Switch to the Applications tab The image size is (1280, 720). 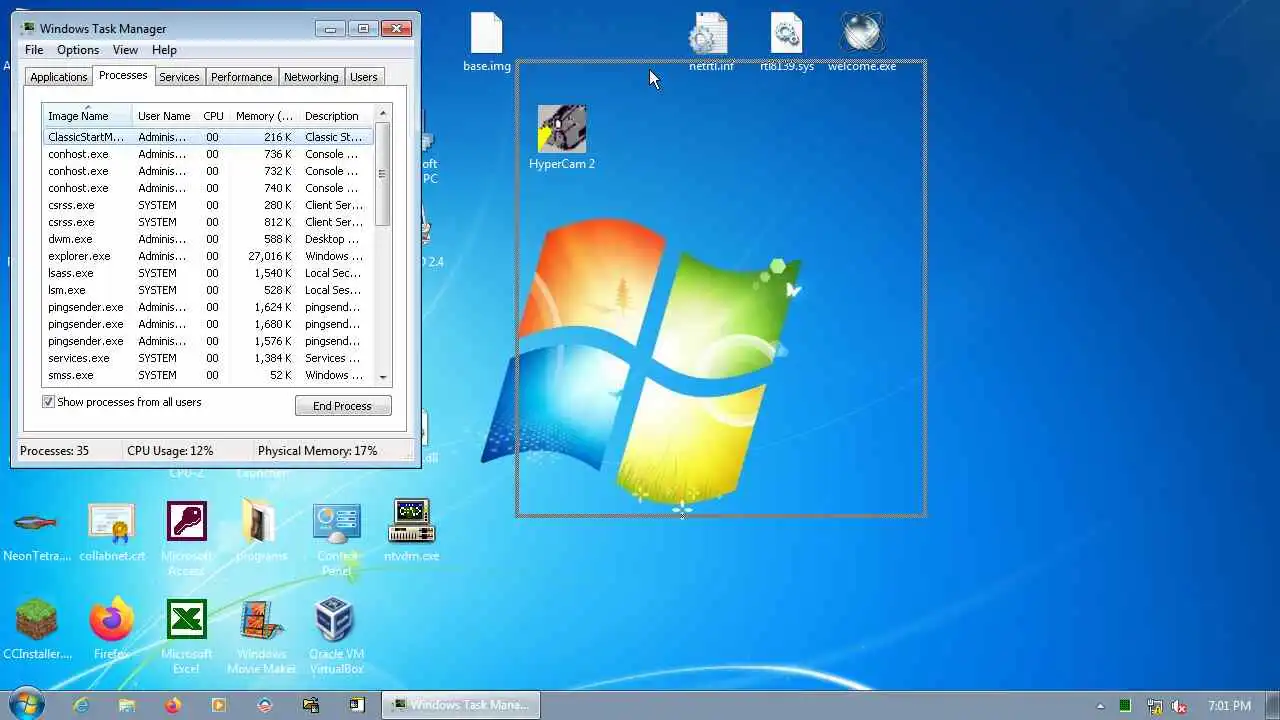click(59, 77)
